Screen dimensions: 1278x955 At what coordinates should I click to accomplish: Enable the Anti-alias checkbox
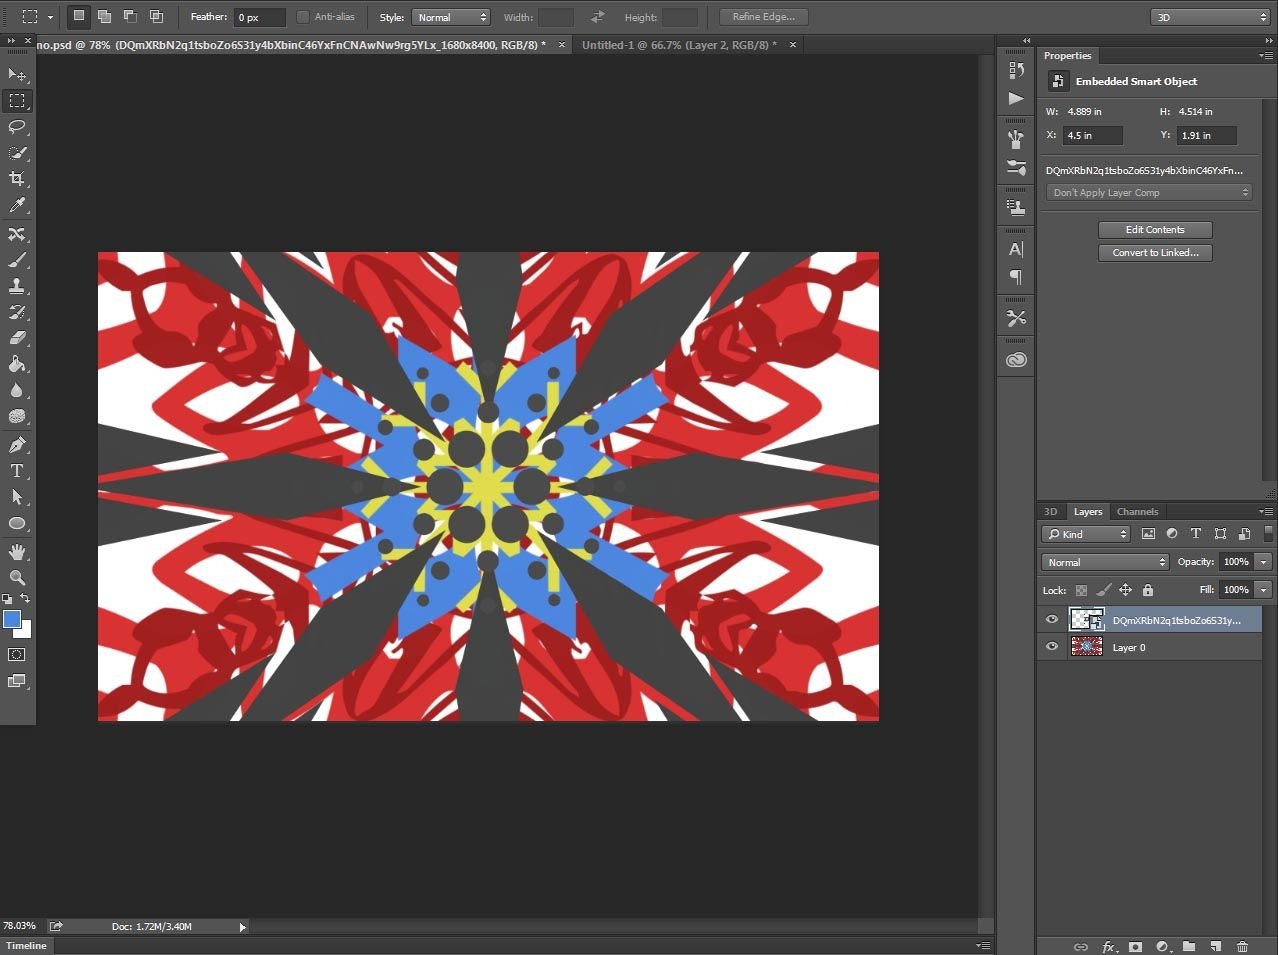coord(303,17)
